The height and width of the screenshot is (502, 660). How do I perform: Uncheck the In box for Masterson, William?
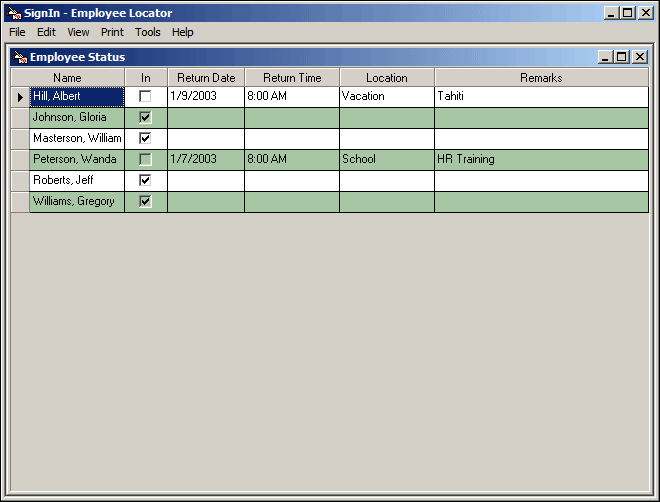click(x=145, y=138)
